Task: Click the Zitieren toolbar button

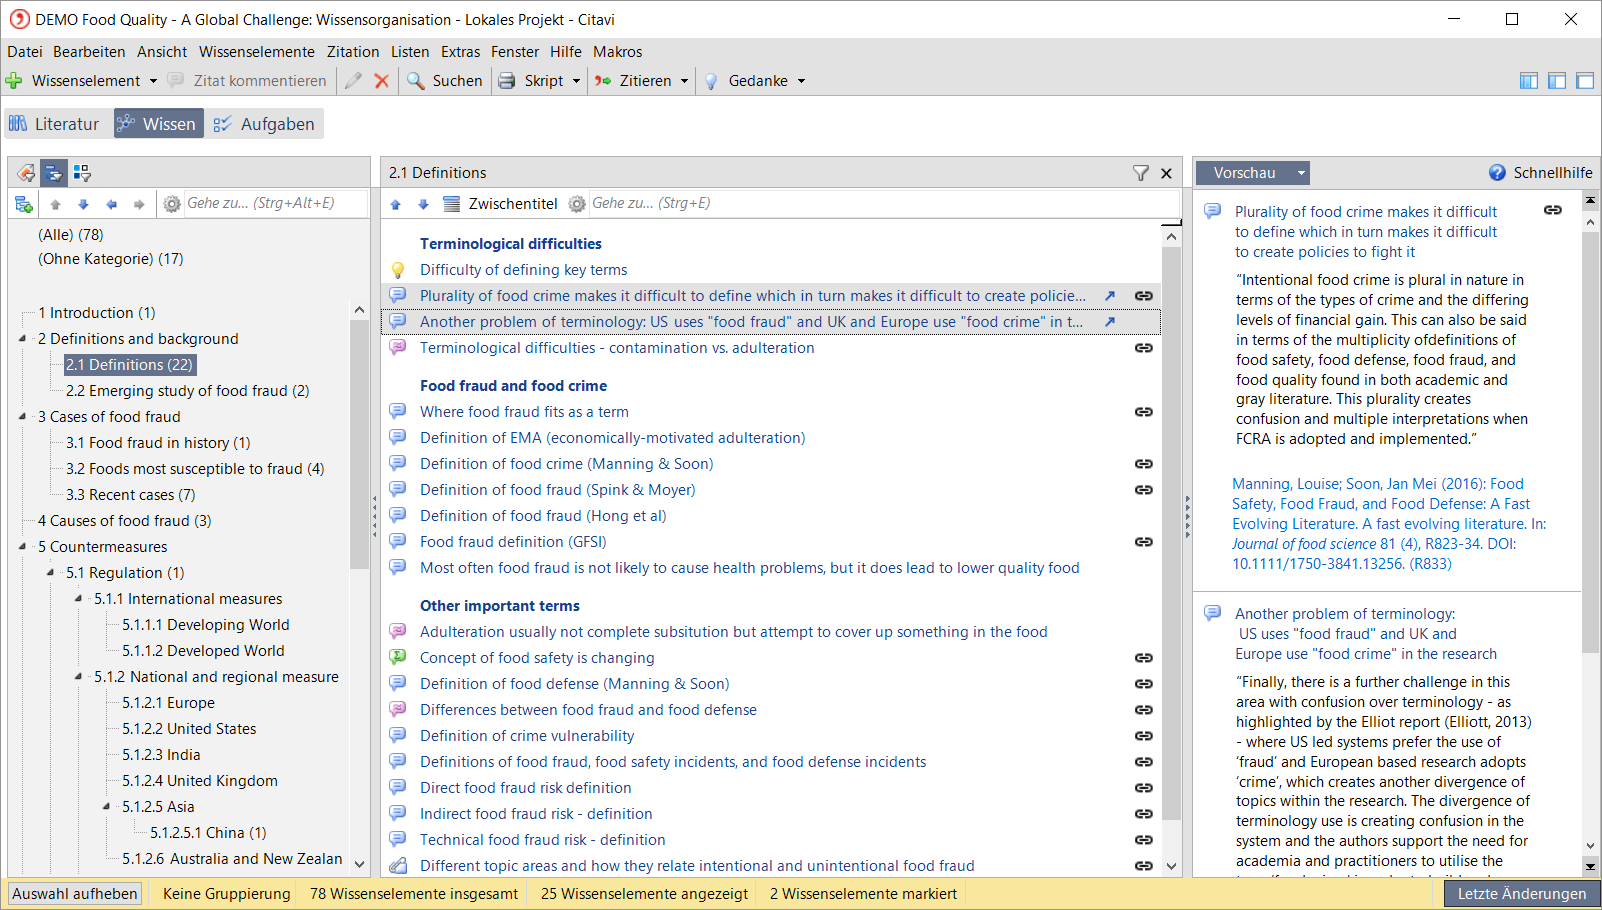Action: point(634,81)
